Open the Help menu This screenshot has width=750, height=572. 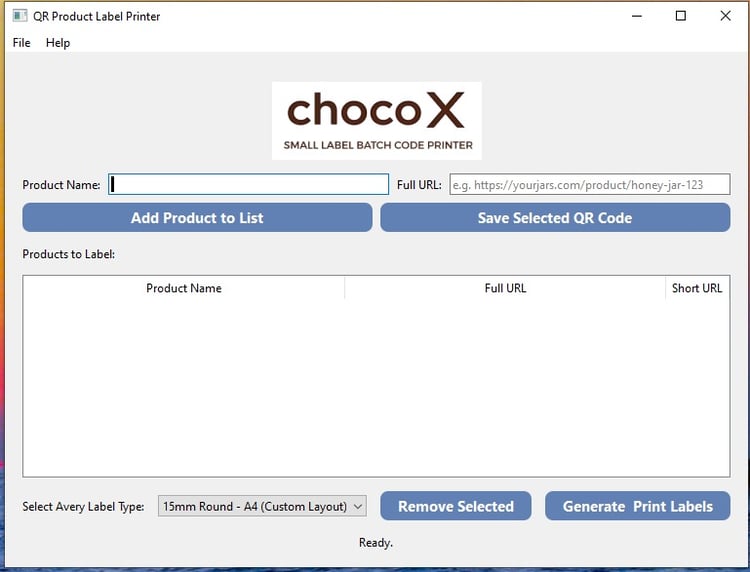[58, 43]
